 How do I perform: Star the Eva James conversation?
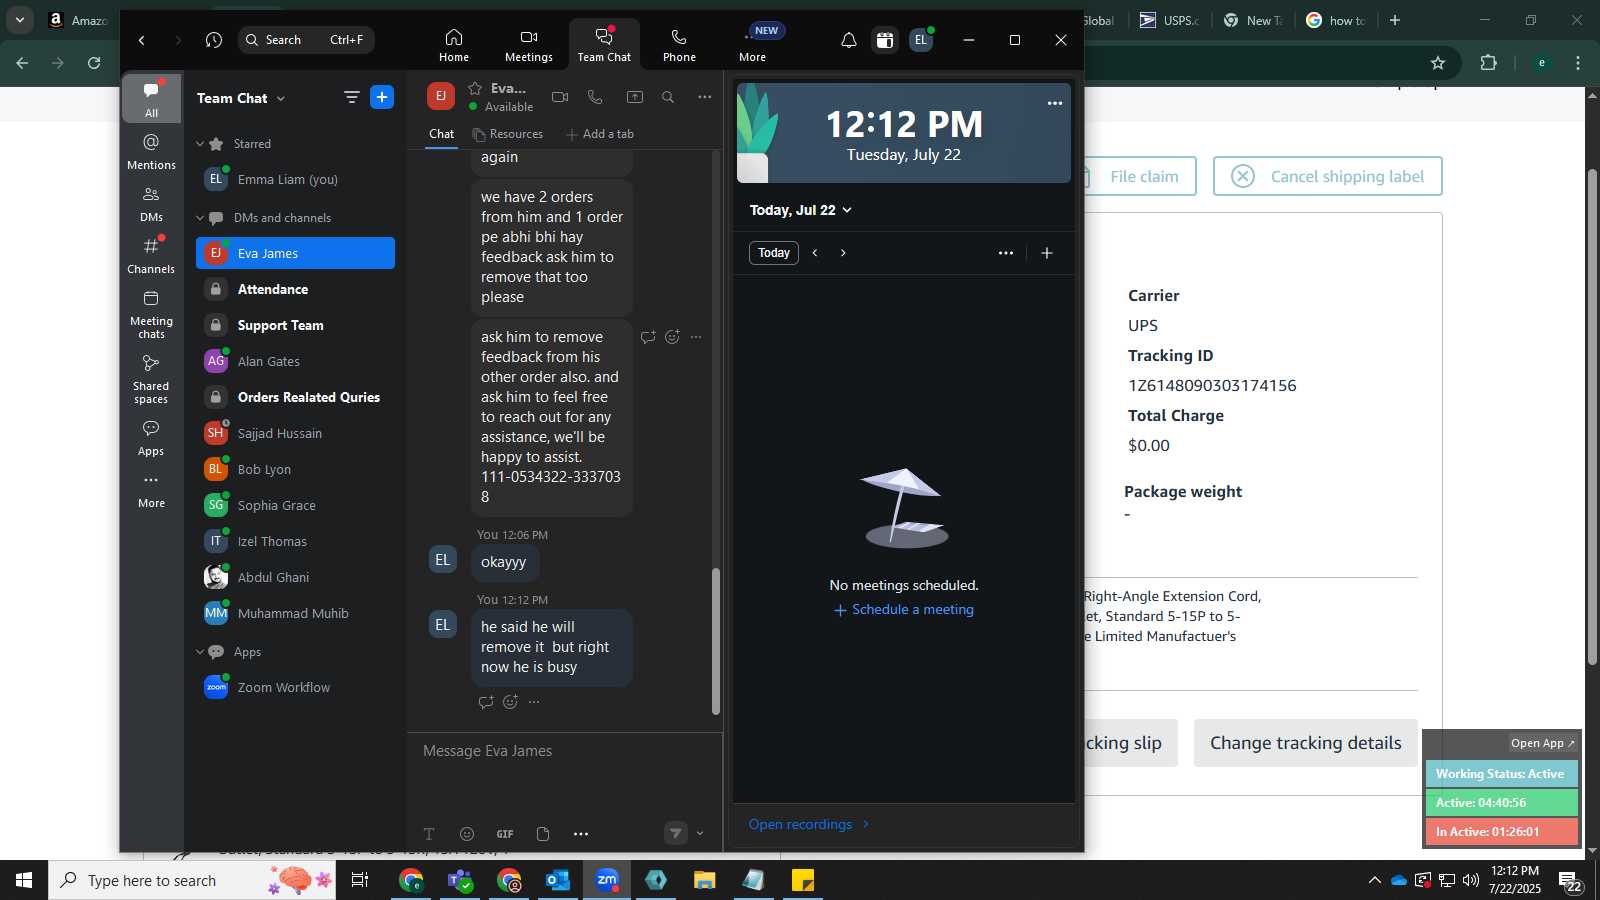coord(475,88)
